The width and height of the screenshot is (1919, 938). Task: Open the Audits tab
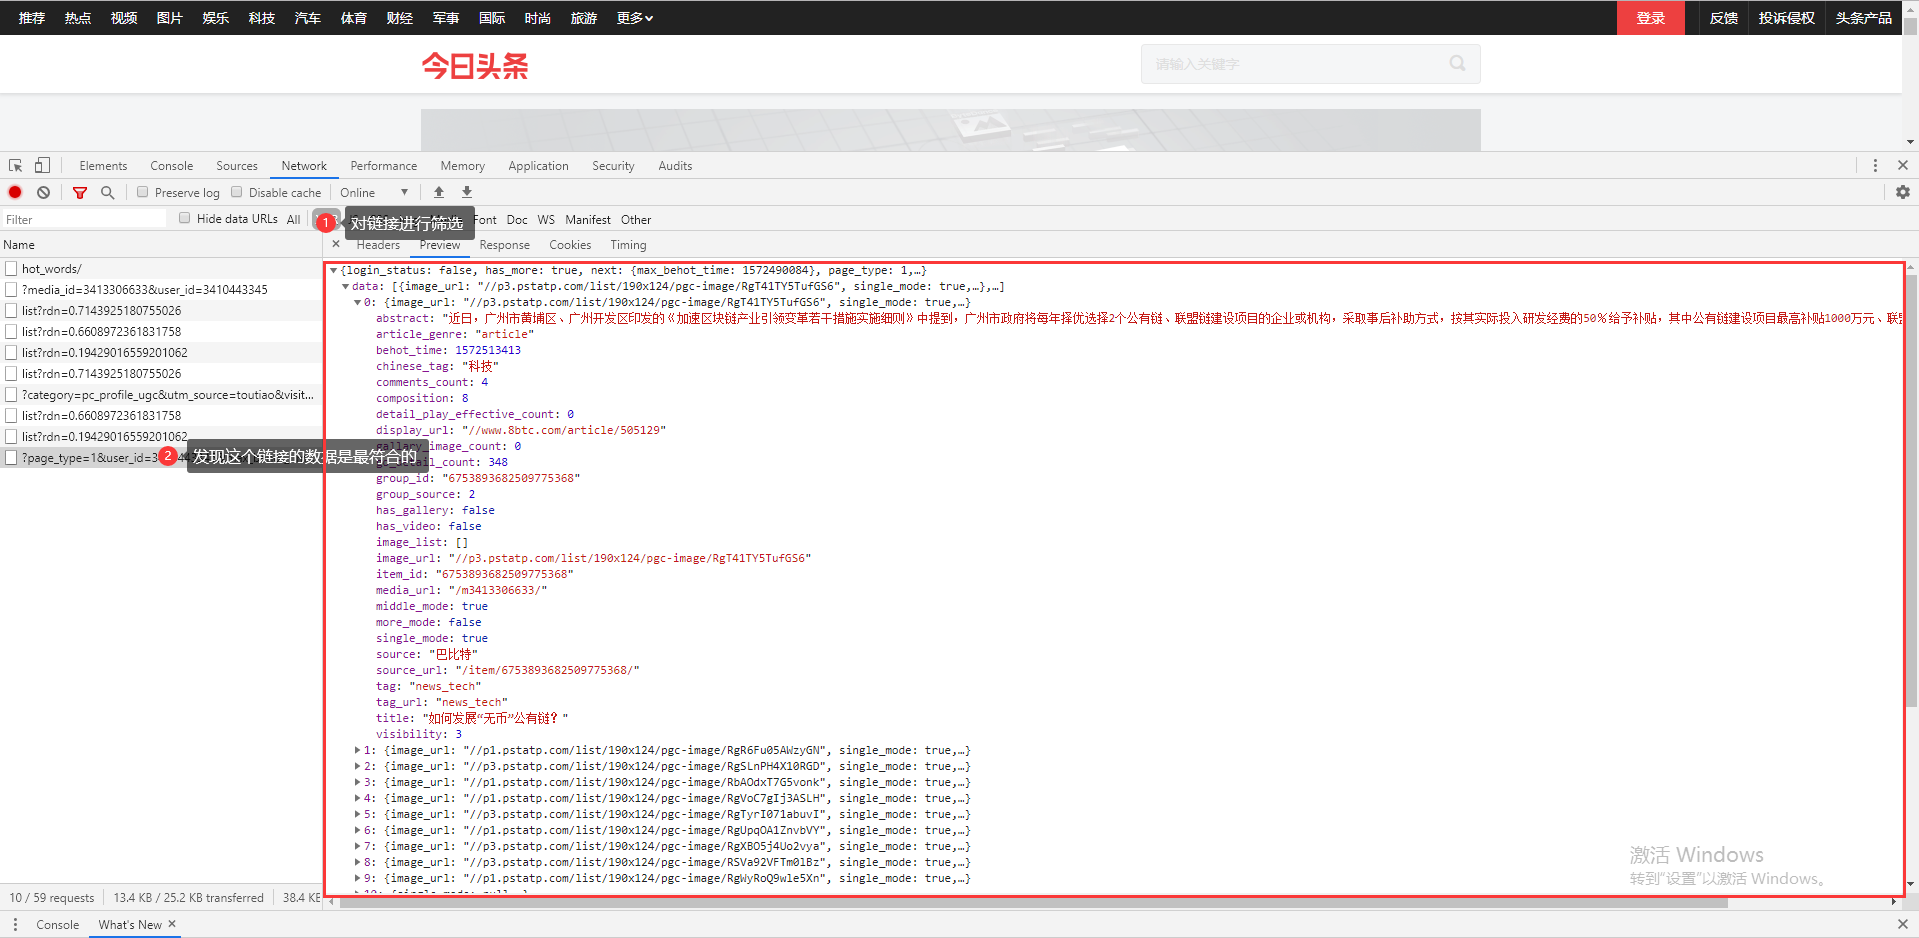pyautogui.click(x=675, y=166)
